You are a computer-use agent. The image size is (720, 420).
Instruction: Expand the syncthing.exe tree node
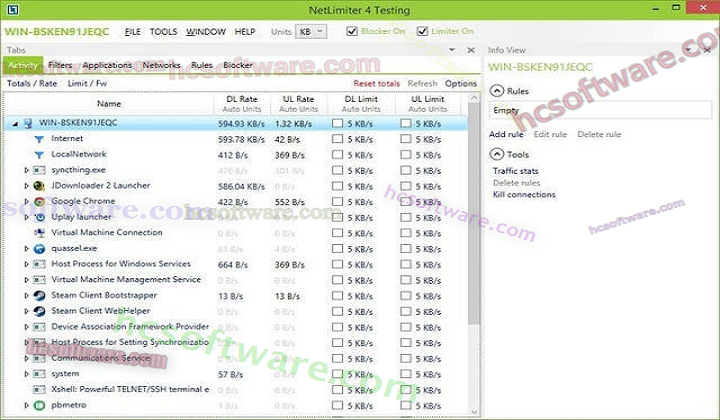(27, 170)
